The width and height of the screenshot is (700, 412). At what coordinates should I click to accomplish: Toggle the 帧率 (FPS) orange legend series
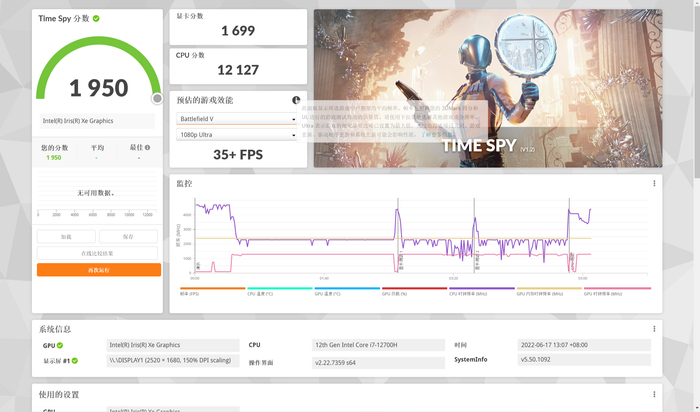(212, 291)
